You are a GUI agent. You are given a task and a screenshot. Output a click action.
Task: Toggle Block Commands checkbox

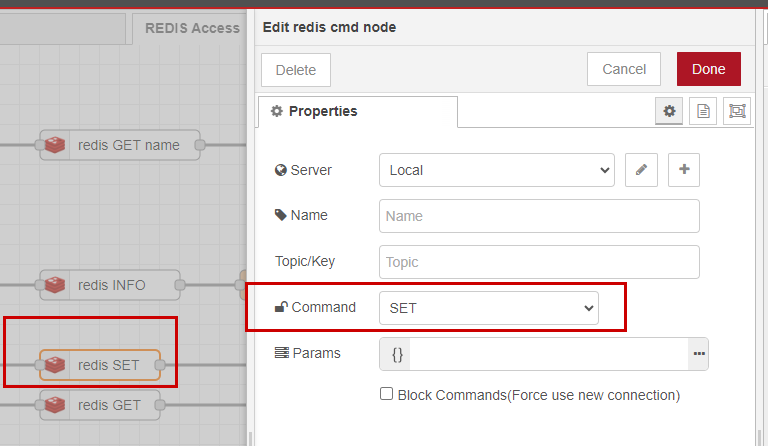[x=386, y=394]
